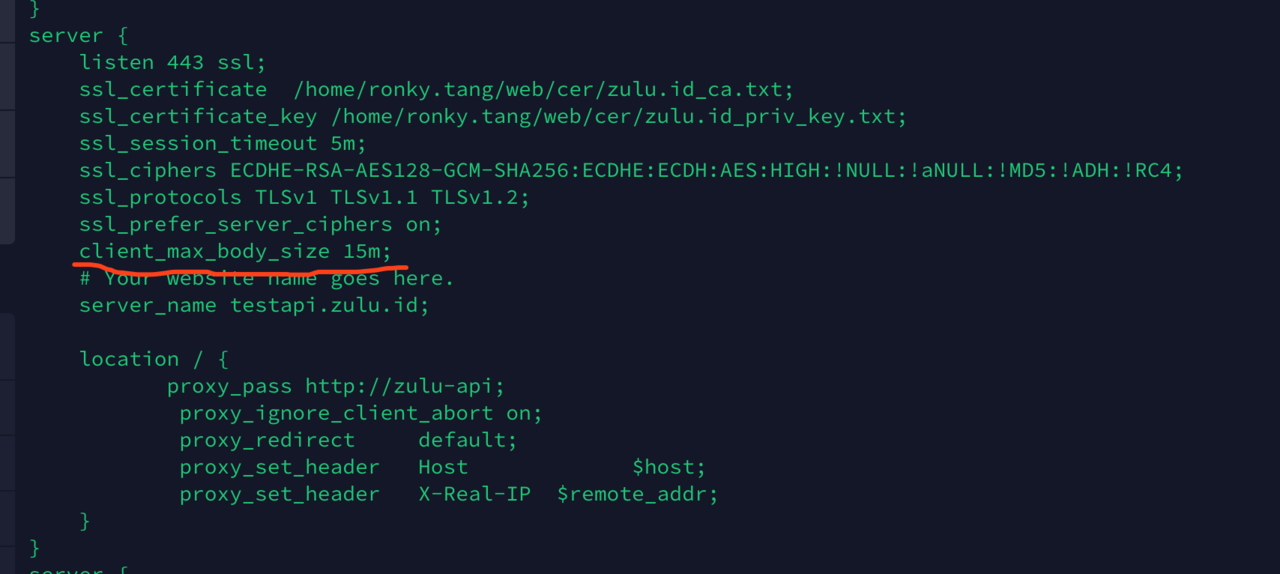Click the ssl_ciphers directive keyword
Screen dimensions: 1280x574
148,171
